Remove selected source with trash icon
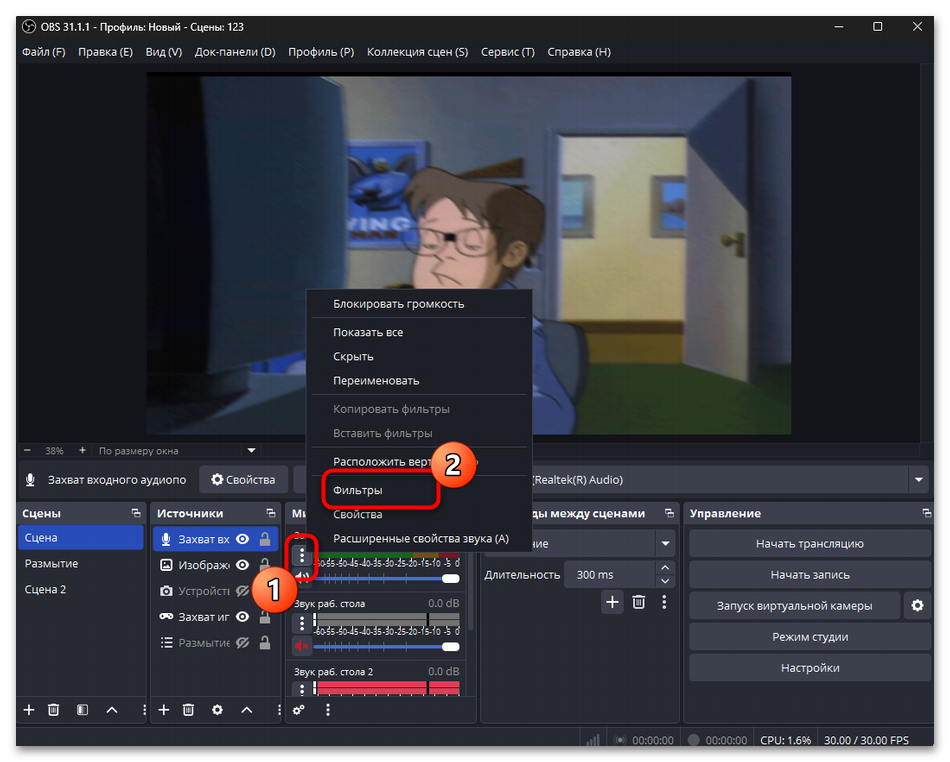Viewport: 950px width, 762px height. tap(188, 709)
